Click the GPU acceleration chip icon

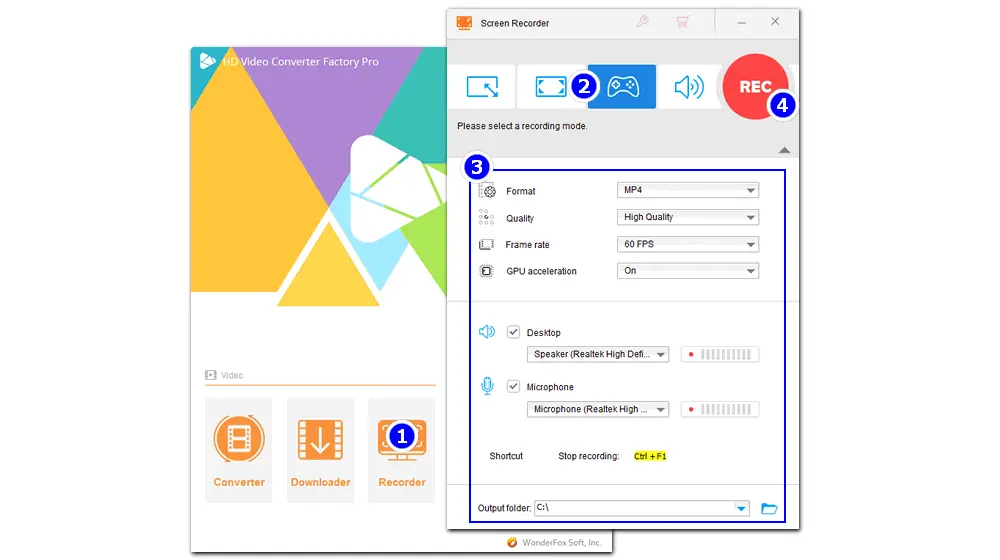486,271
